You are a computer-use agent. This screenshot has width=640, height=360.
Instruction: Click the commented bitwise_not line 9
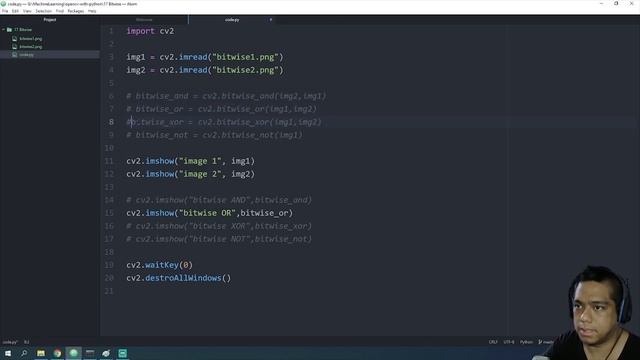click(x=214, y=135)
